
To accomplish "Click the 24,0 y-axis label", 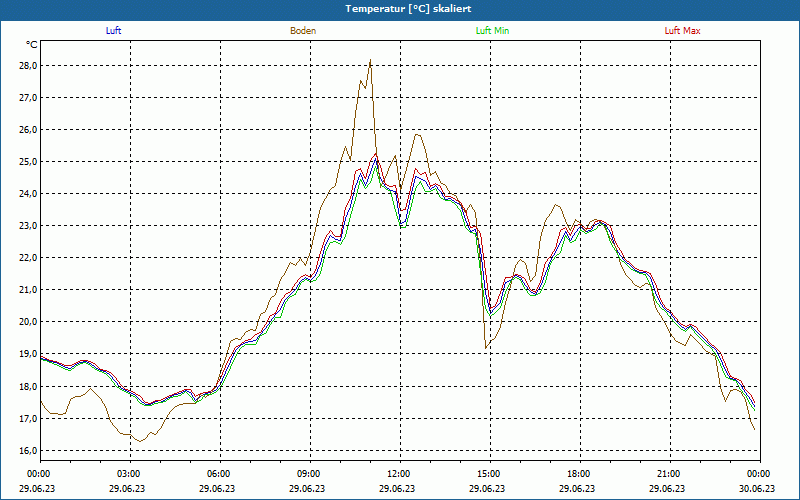I will click(x=28, y=194).
